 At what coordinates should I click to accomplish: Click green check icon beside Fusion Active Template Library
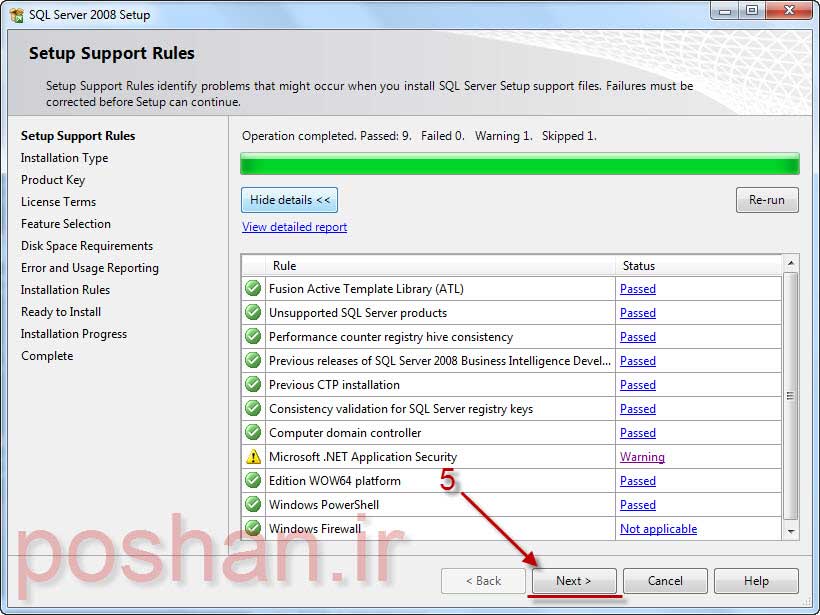pyautogui.click(x=253, y=289)
